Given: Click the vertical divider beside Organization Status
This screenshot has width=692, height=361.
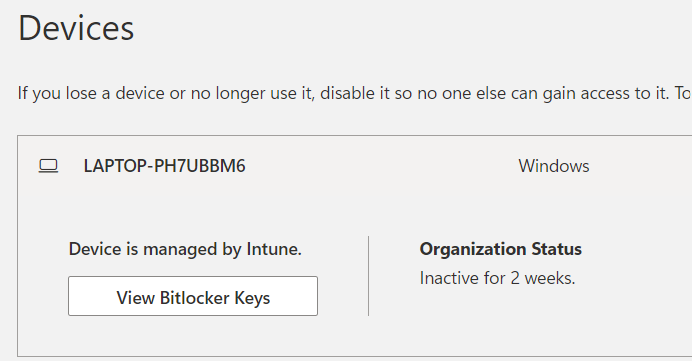Looking at the screenshot, I should pyautogui.click(x=369, y=276).
